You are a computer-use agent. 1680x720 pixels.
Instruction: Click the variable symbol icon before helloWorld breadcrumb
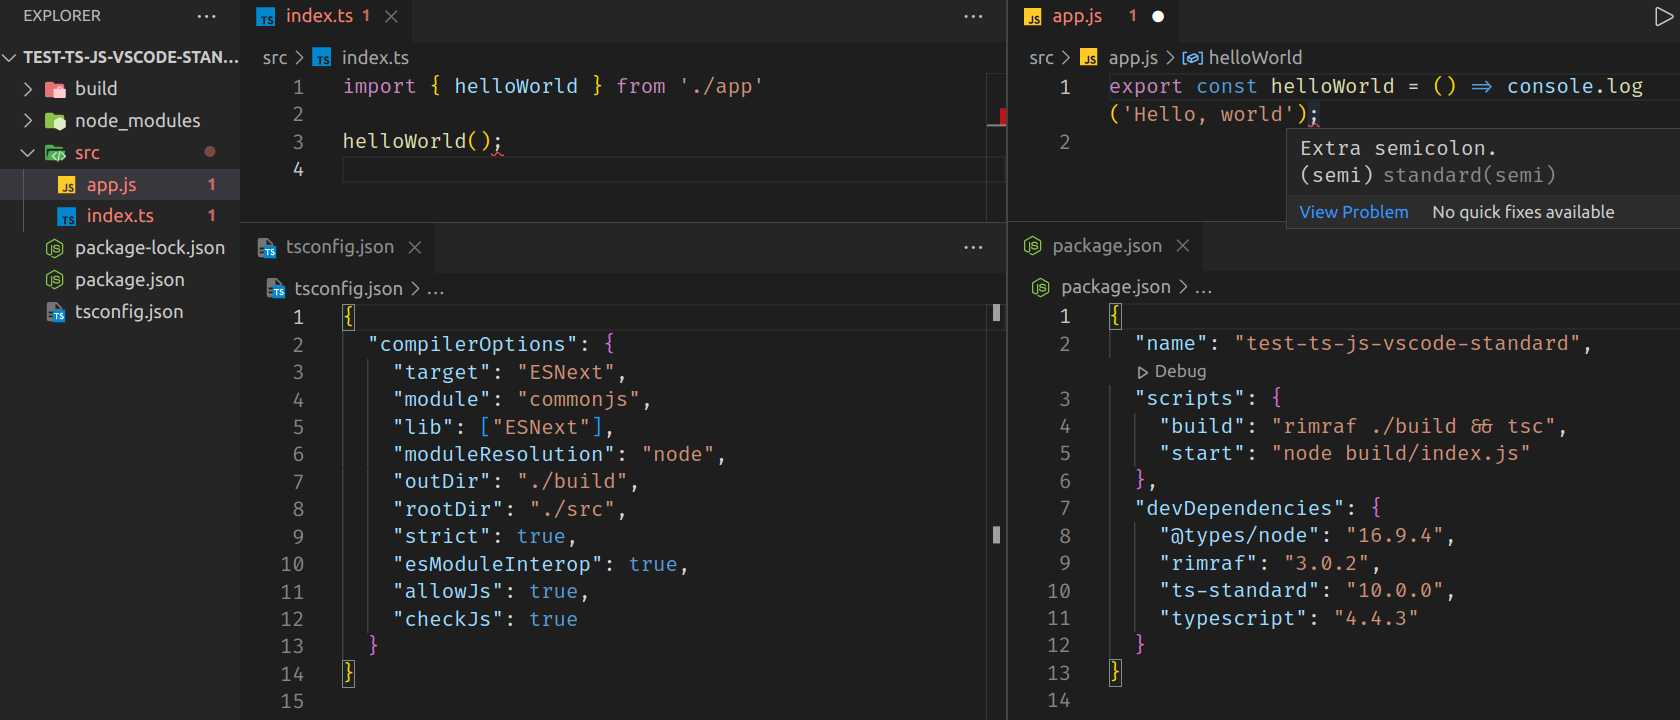pos(1192,58)
